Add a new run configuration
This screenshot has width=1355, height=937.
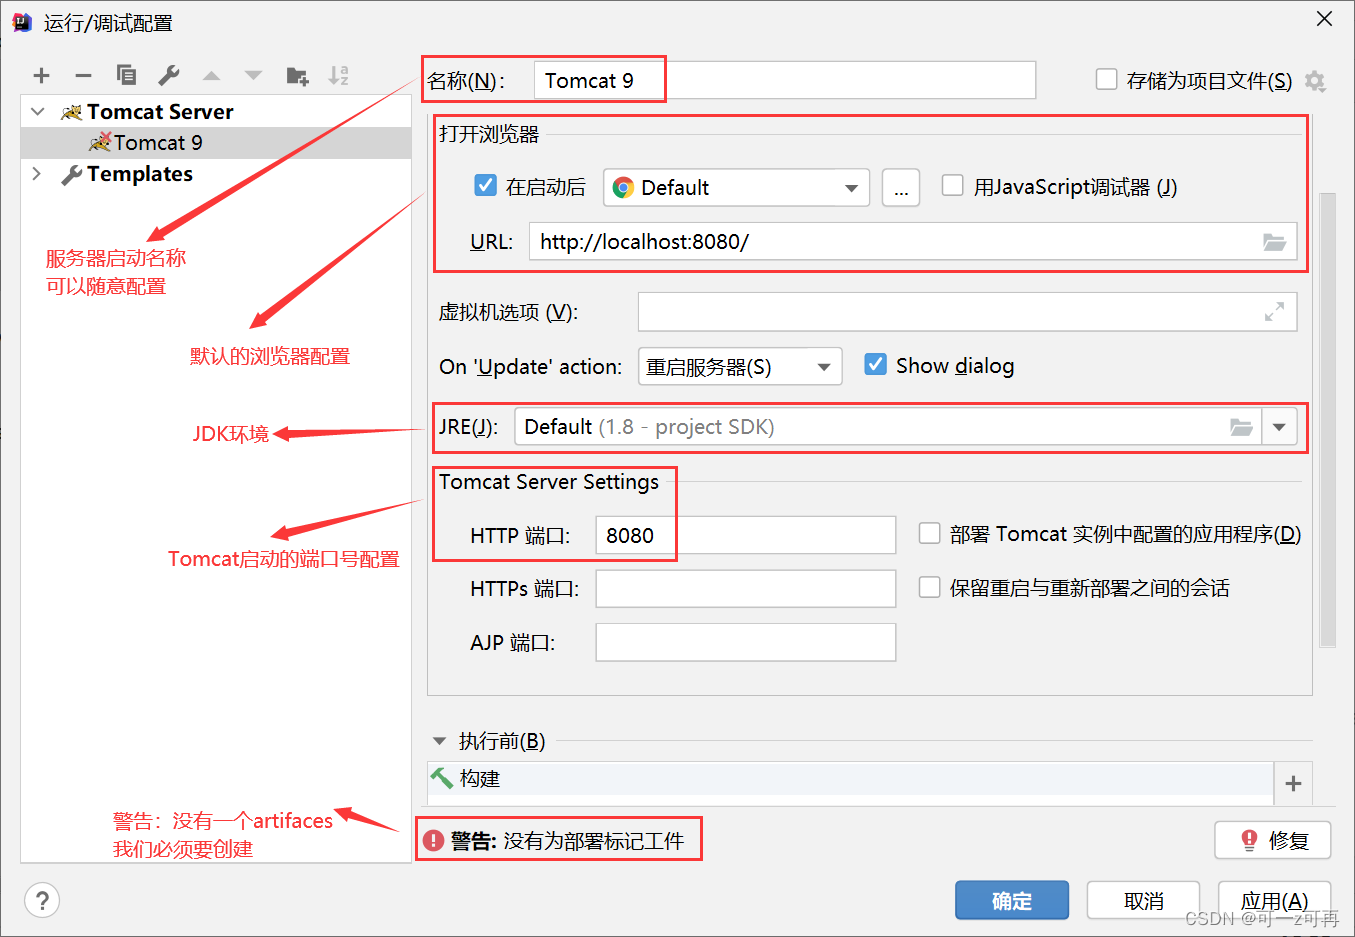click(41, 75)
